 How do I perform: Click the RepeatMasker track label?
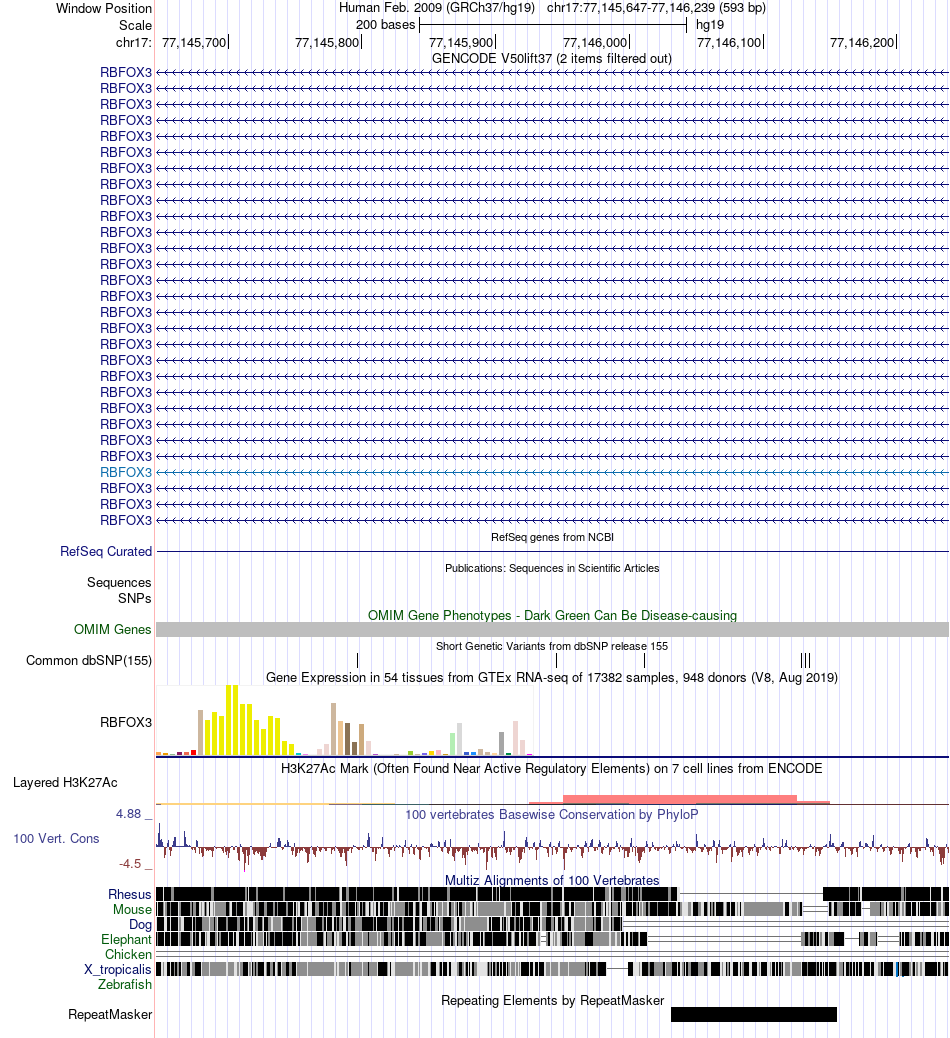click(x=110, y=1015)
